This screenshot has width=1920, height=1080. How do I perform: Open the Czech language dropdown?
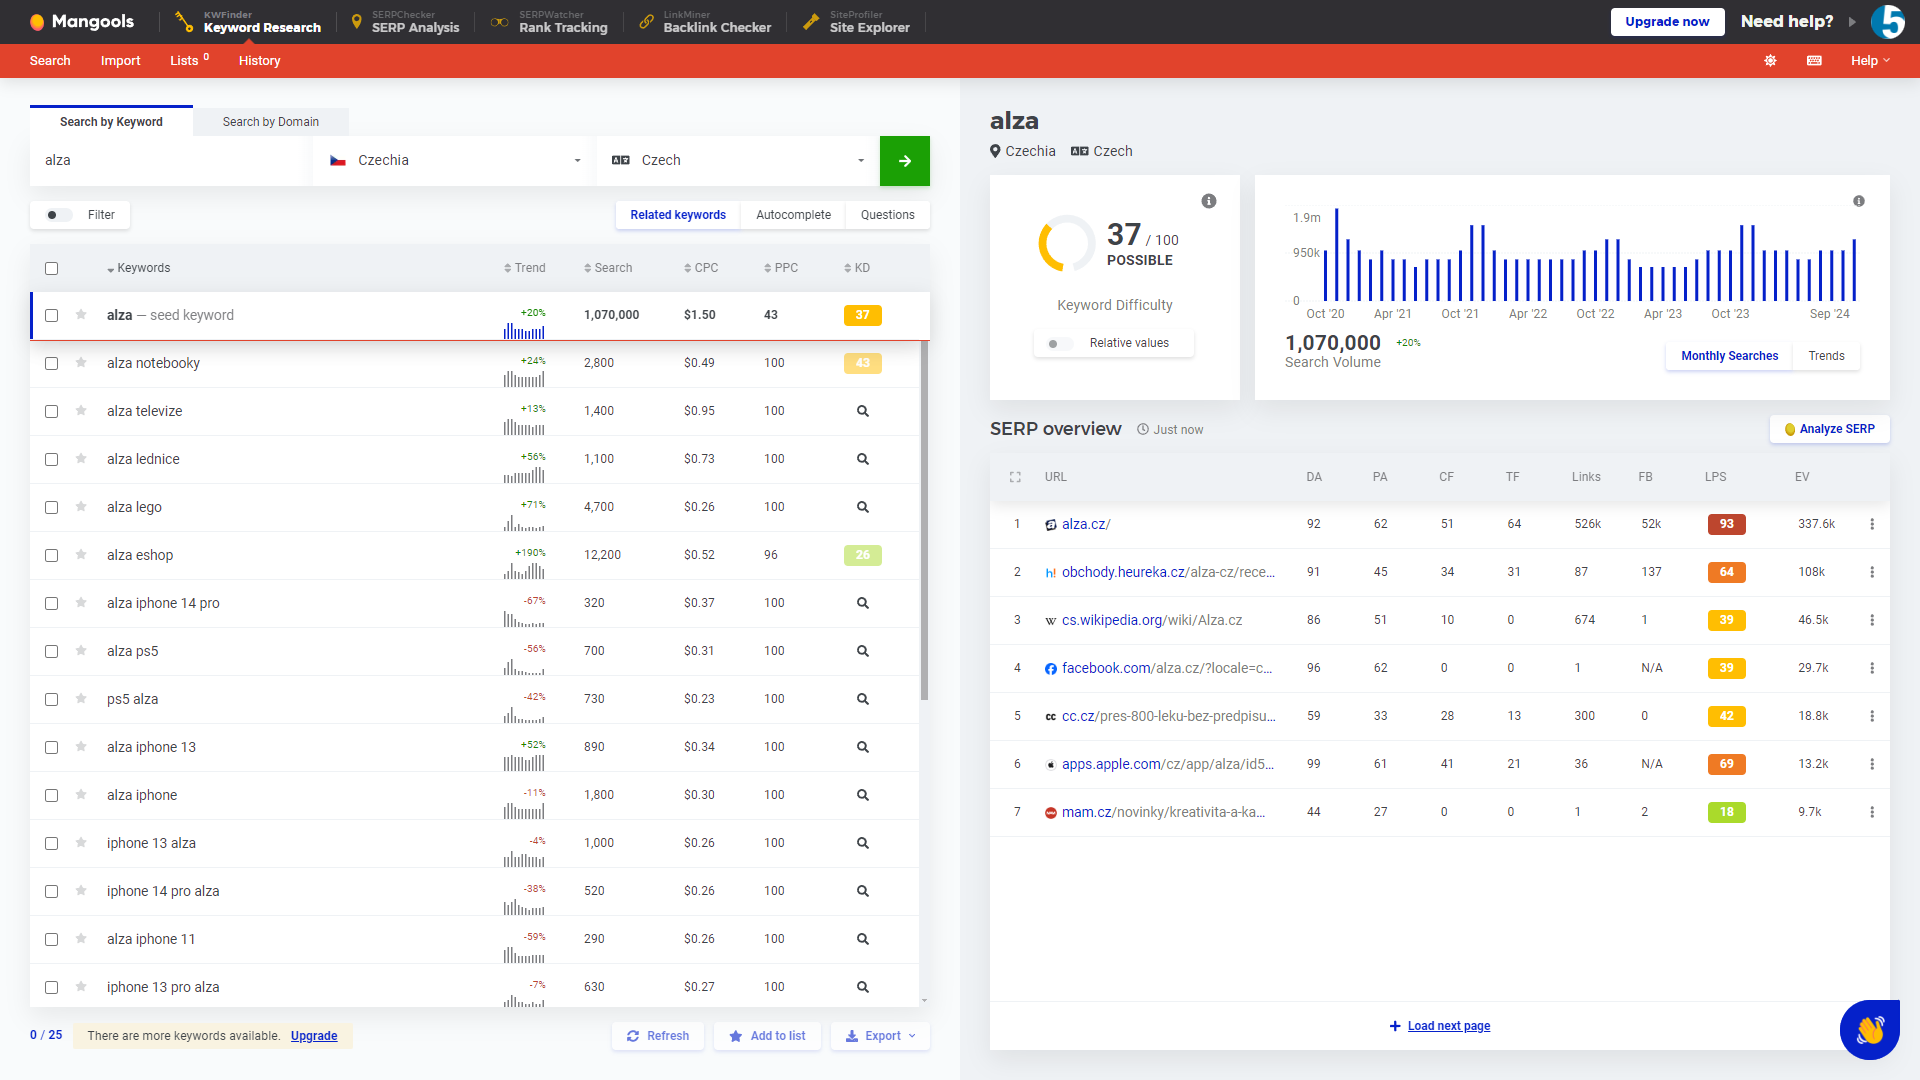tap(738, 161)
